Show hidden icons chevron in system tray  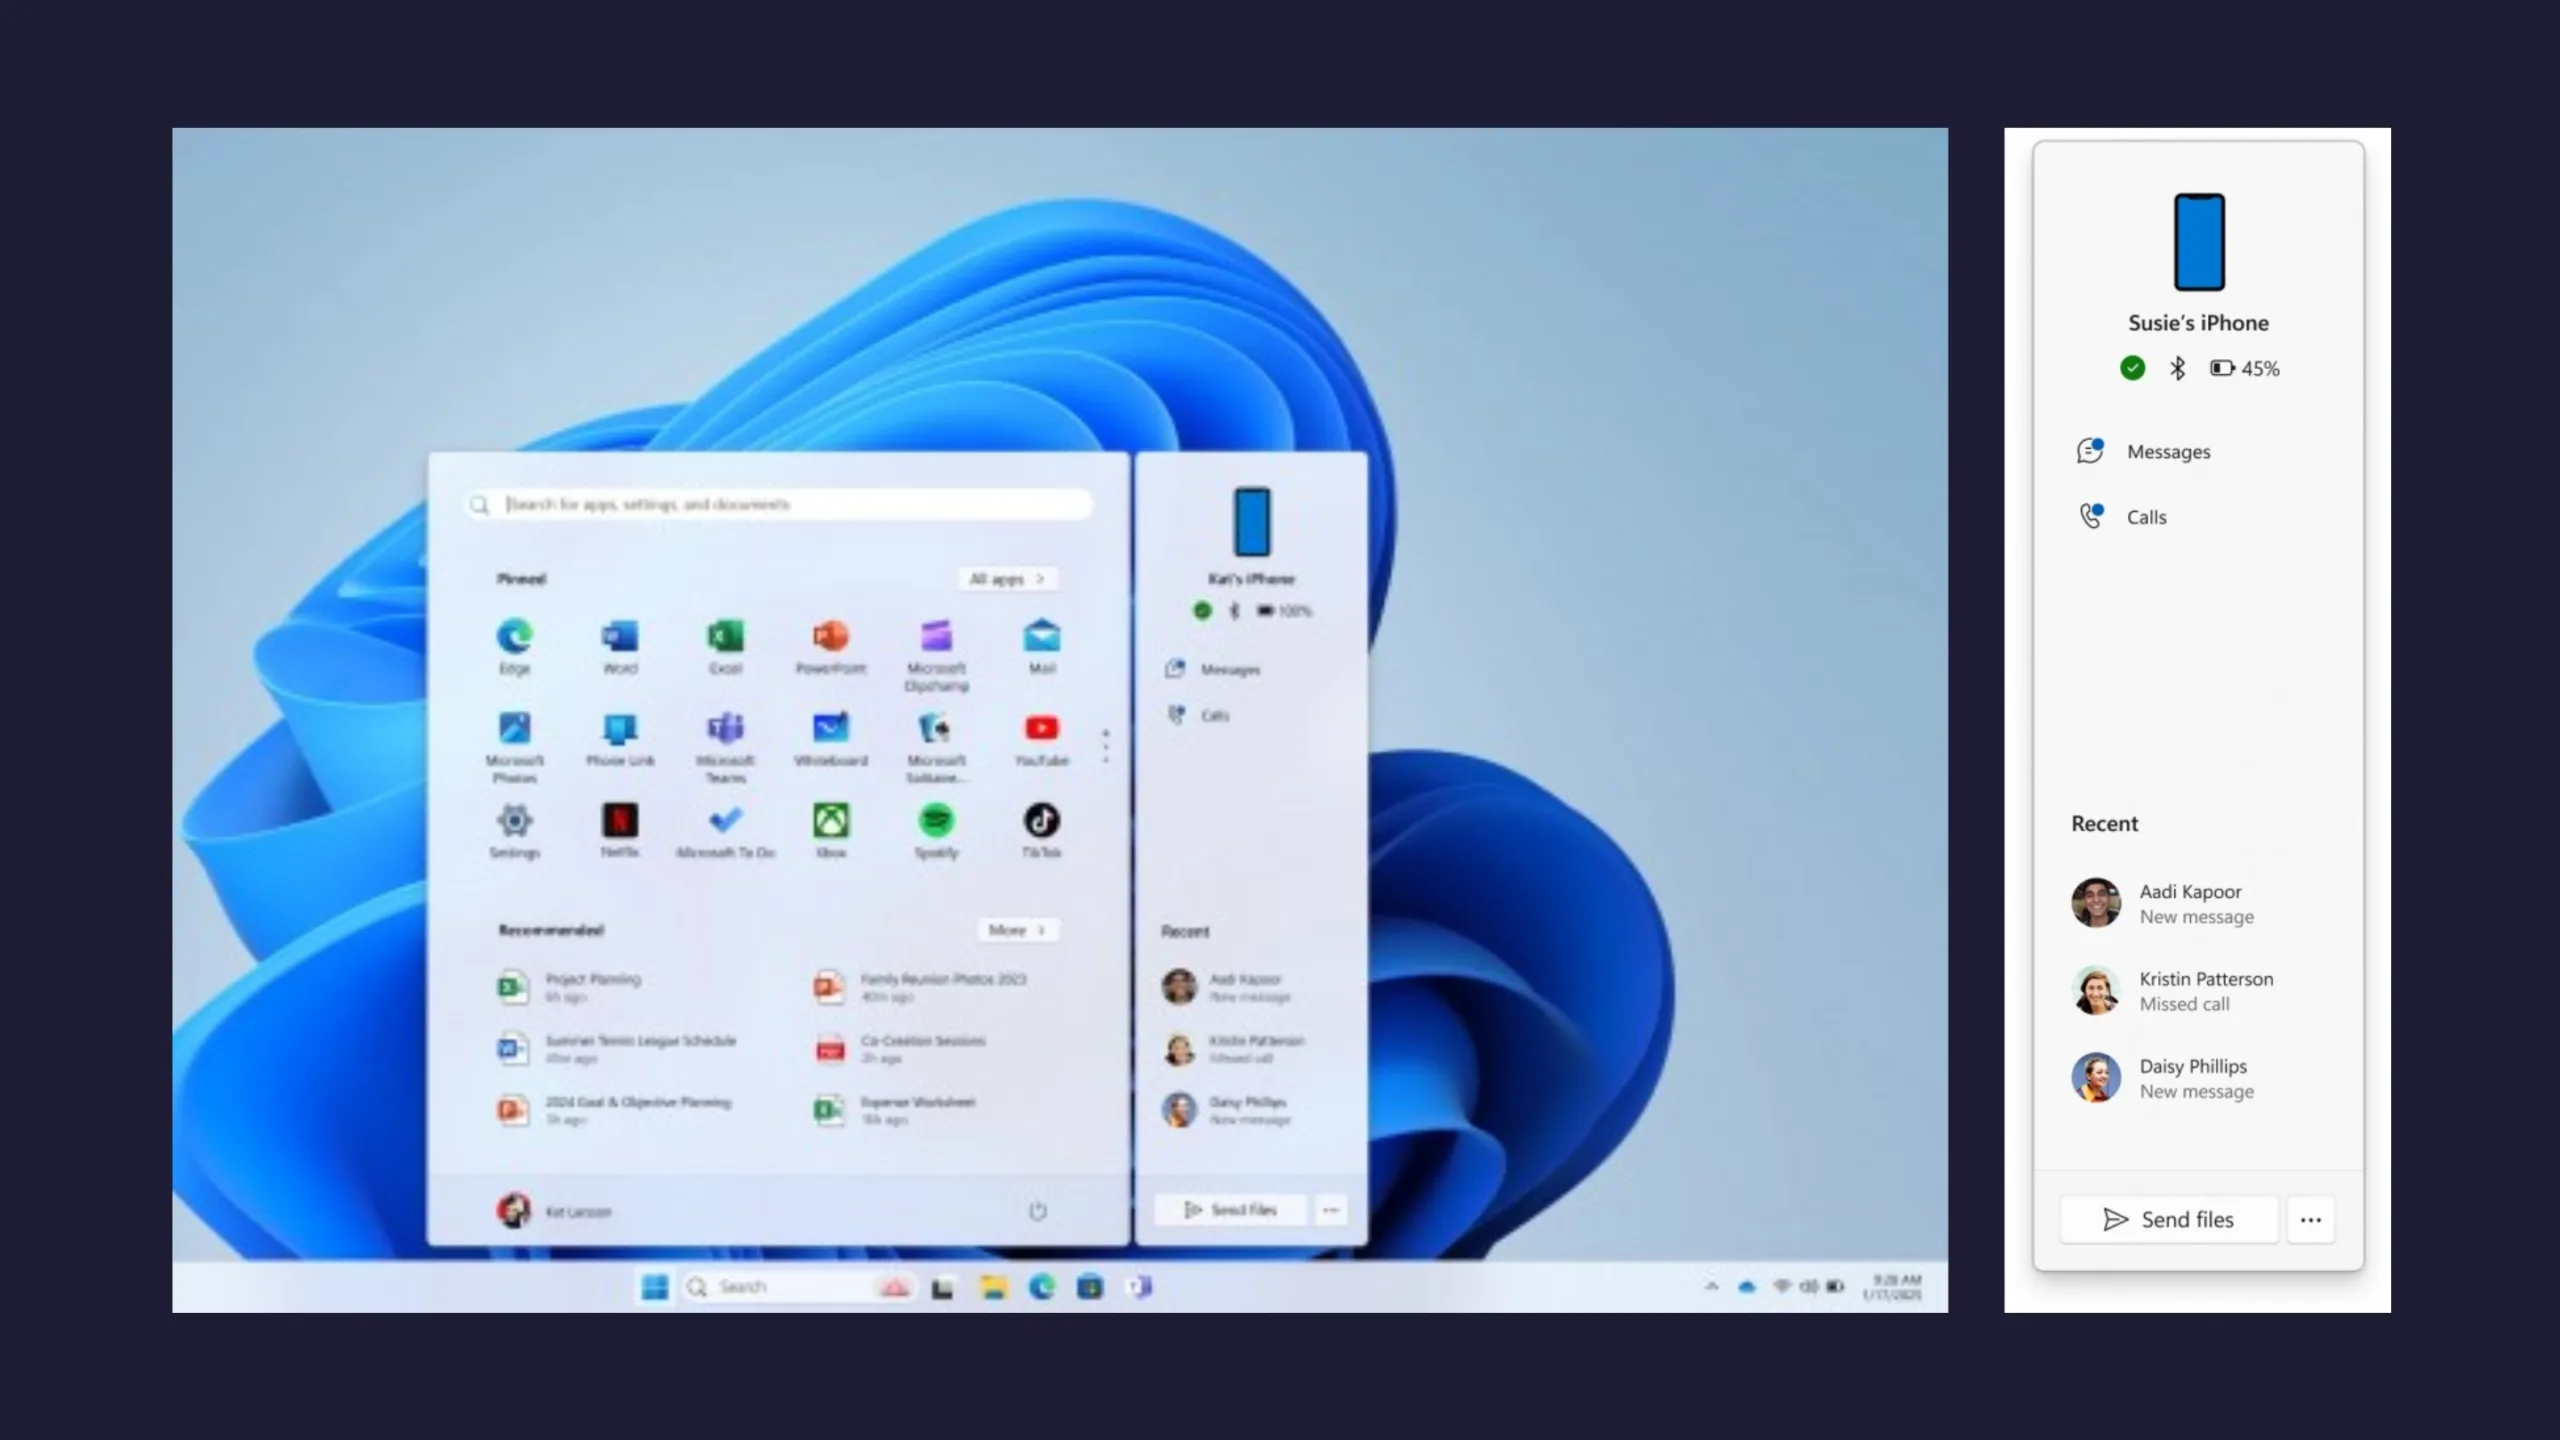(1712, 1287)
